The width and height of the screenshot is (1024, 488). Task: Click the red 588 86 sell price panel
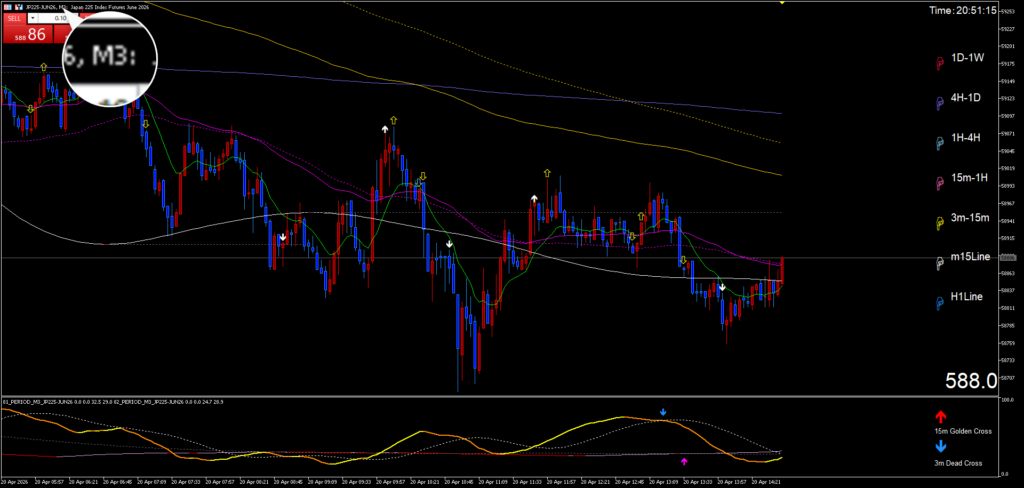[27, 34]
